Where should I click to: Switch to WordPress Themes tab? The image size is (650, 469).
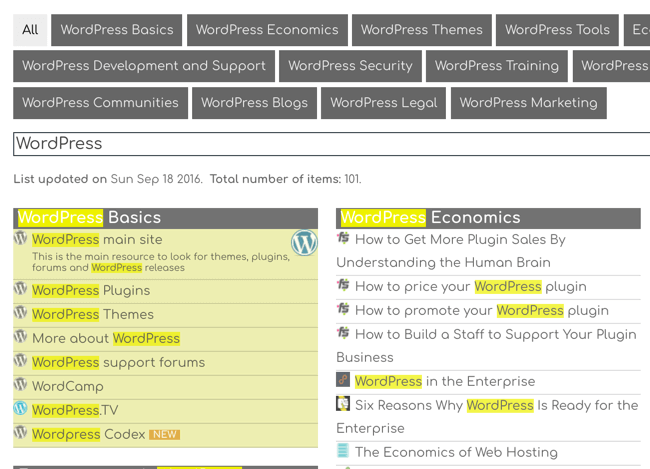(421, 30)
